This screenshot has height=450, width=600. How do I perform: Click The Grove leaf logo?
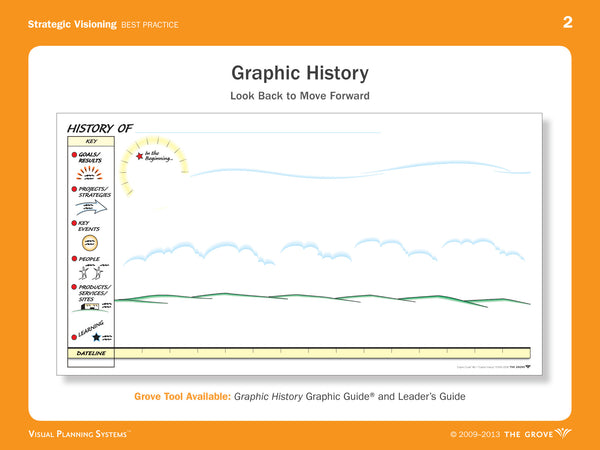[564, 433]
